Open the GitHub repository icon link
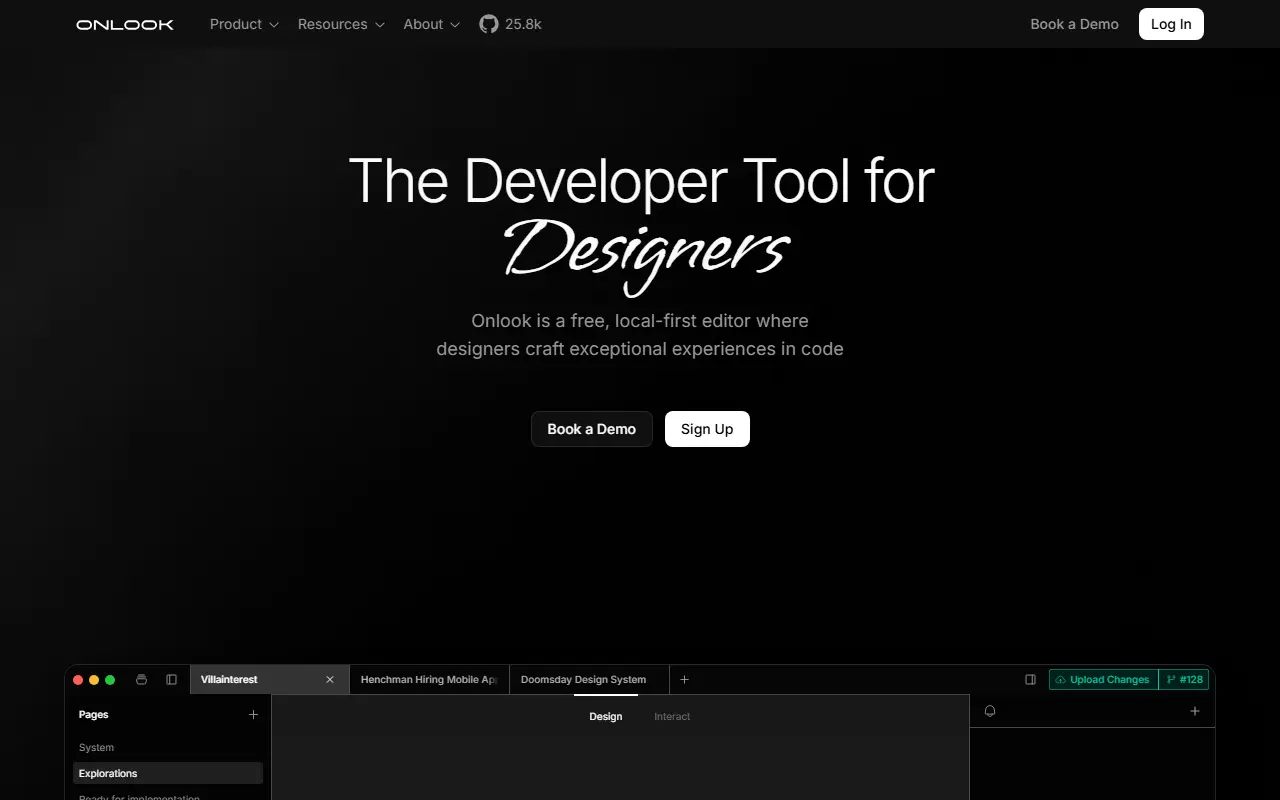The width and height of the screenshot is (1280, 800). [488, 24]
